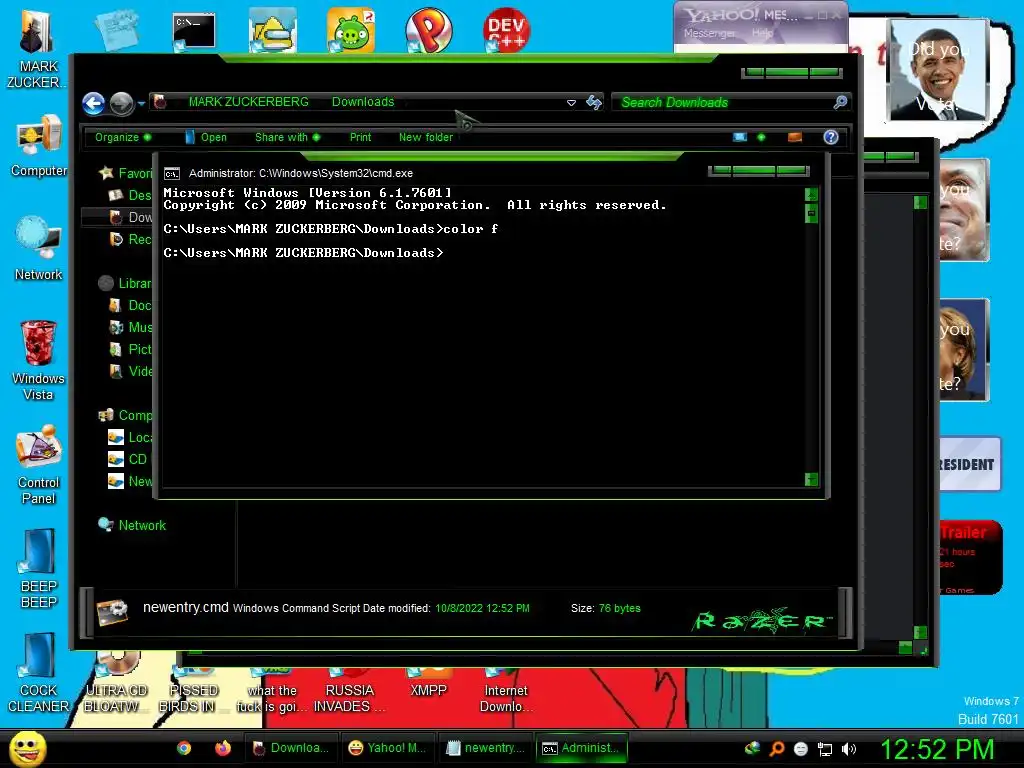Open the Network desktop icon
Image resolution: width=1024 pixels, height=768 pixels.
tap(38, 249)
